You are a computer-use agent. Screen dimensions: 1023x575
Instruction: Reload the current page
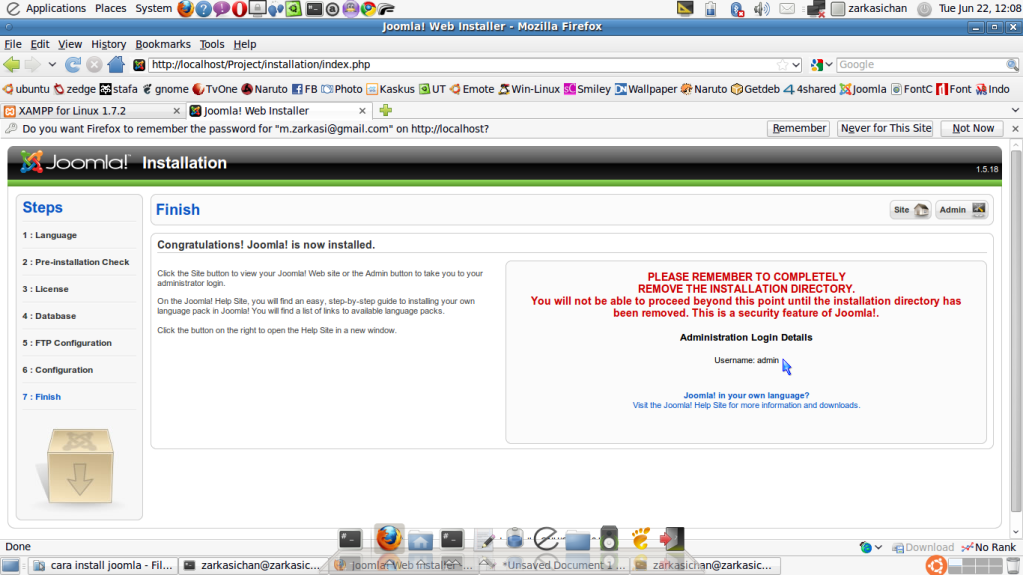[x=72, y=65]
